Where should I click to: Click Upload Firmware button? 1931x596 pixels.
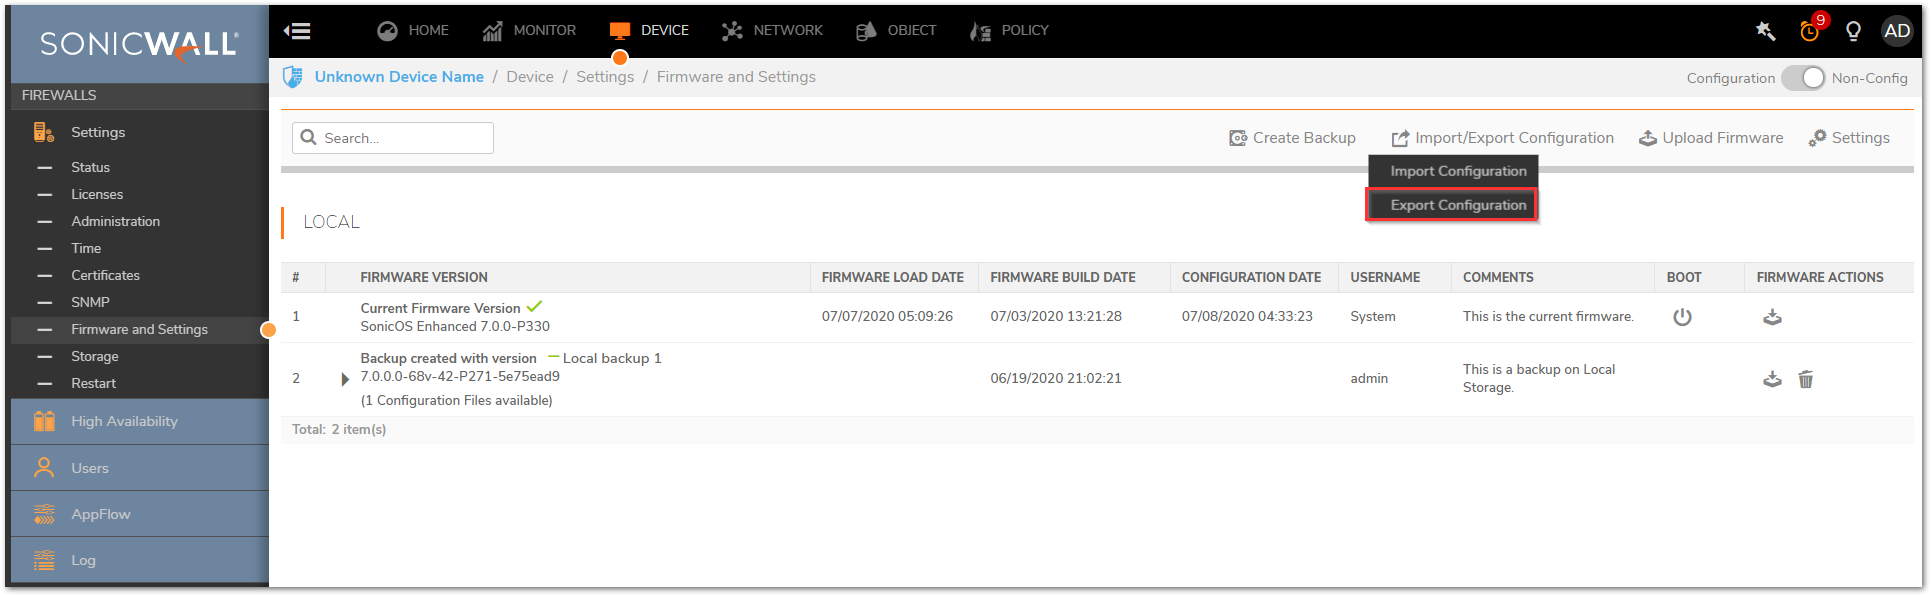[1711, 138]
